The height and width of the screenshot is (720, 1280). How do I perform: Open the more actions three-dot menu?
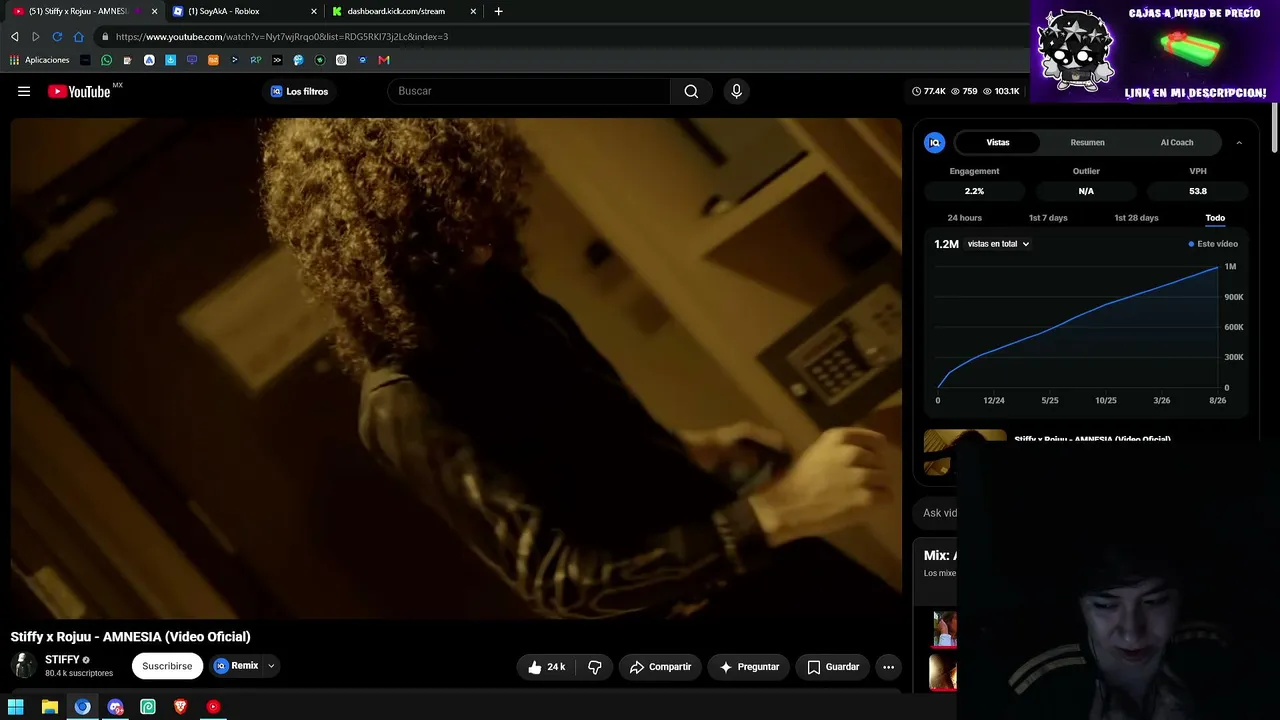(888, 667)
